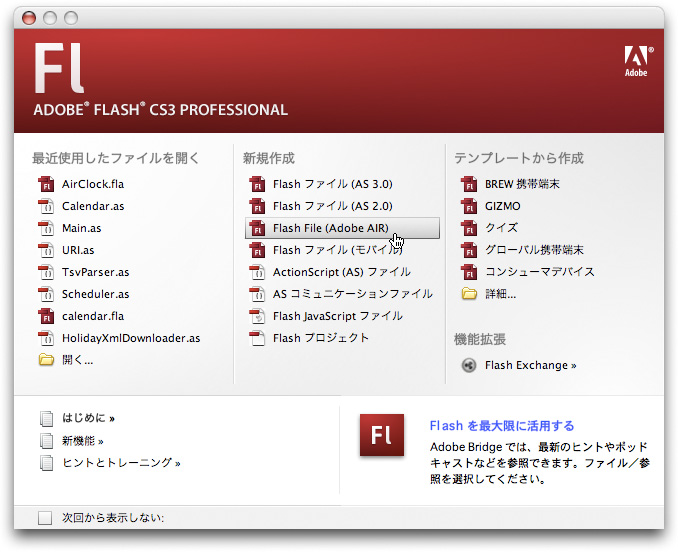Screen dimensions: 678x552
Task: Click the GIZMO template icon
Action: 469,206
